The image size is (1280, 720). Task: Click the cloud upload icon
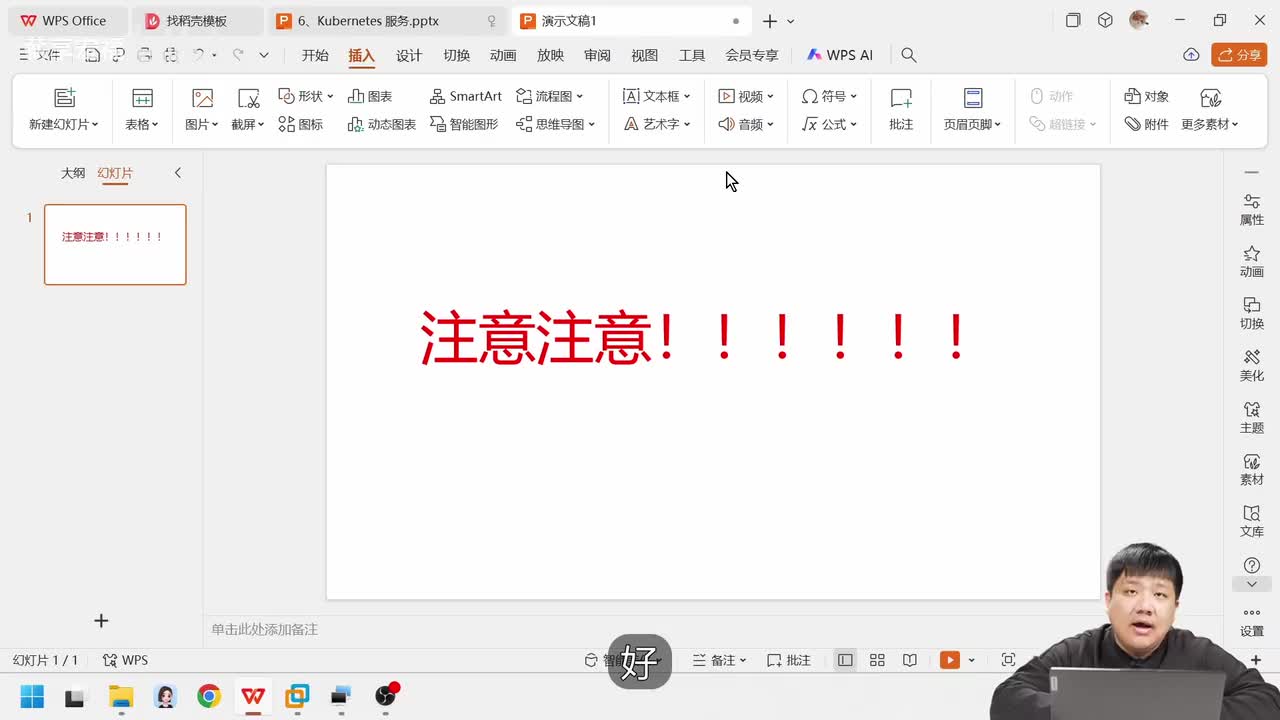(1191, 55)
